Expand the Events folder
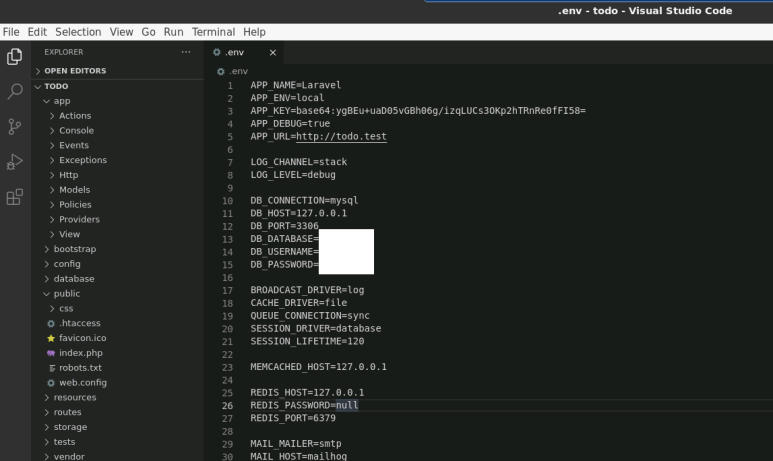Viewport: 773px width, 461px height. pyautogui.click(x=117, y=145)
